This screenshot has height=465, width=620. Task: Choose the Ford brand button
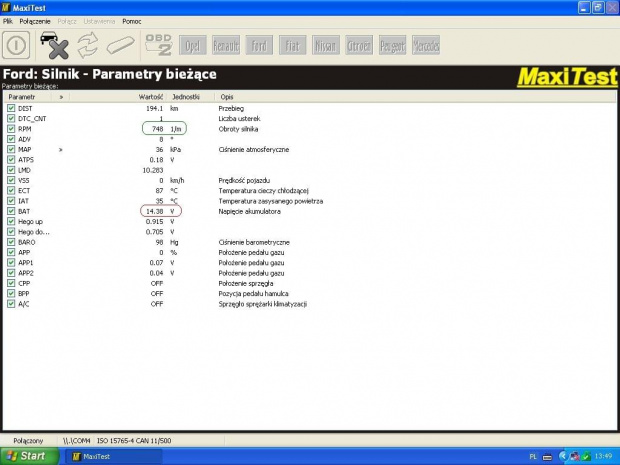click(259, 45)
